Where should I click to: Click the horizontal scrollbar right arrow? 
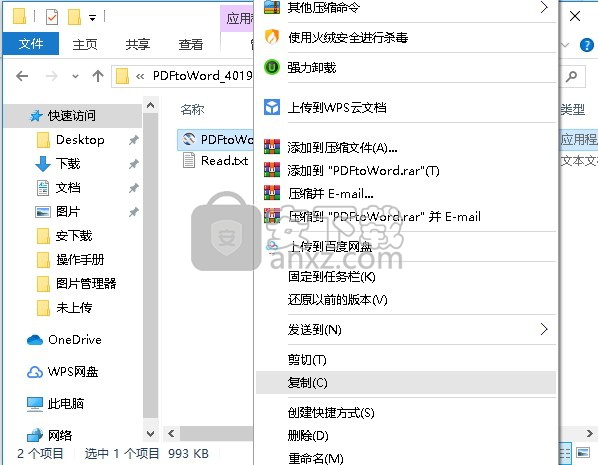point(590,434)
